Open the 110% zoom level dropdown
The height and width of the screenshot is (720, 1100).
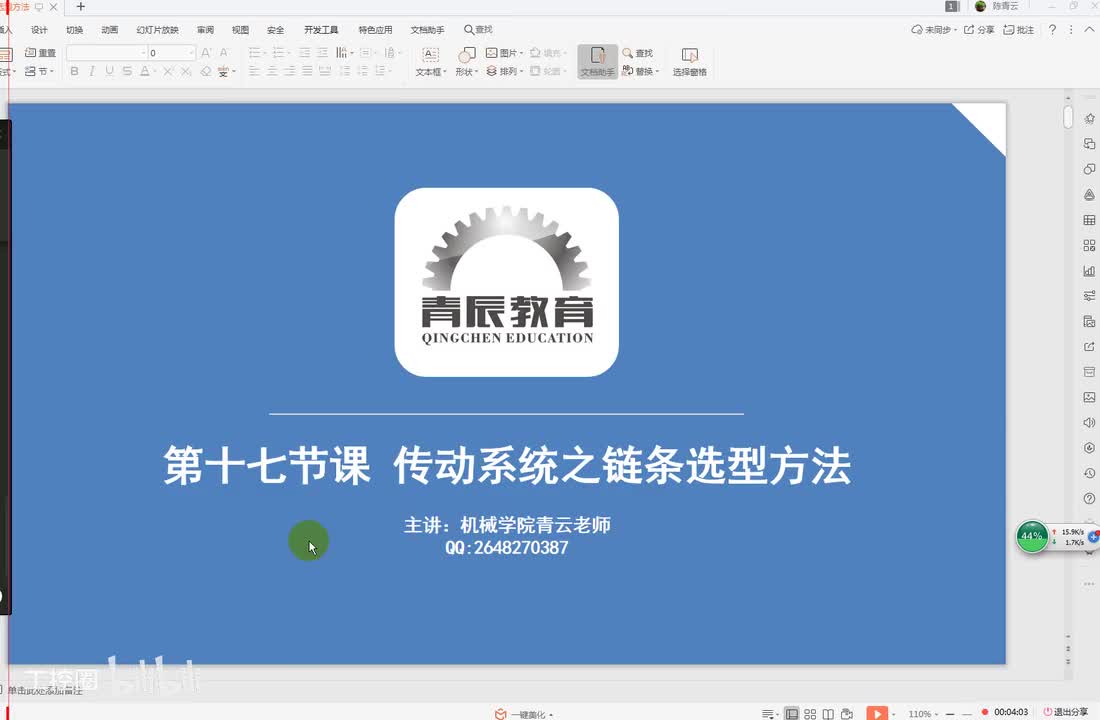923,714
